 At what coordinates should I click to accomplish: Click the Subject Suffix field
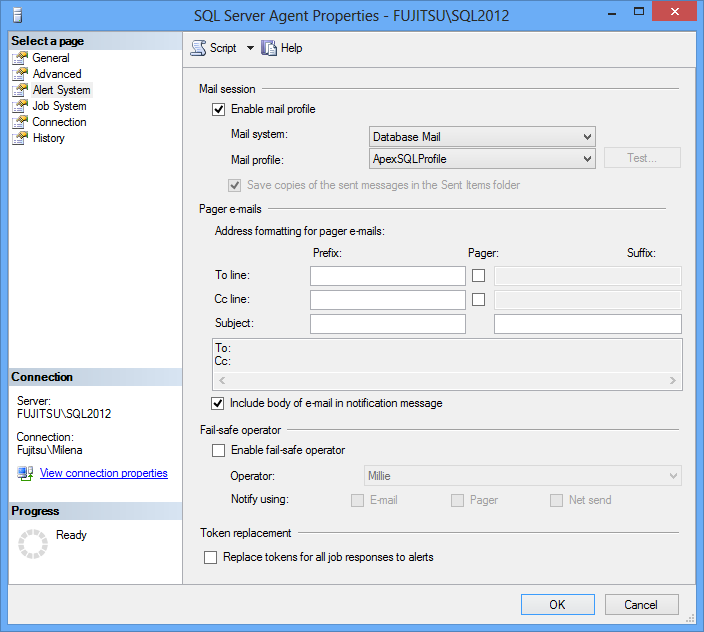tap(588, 324)
